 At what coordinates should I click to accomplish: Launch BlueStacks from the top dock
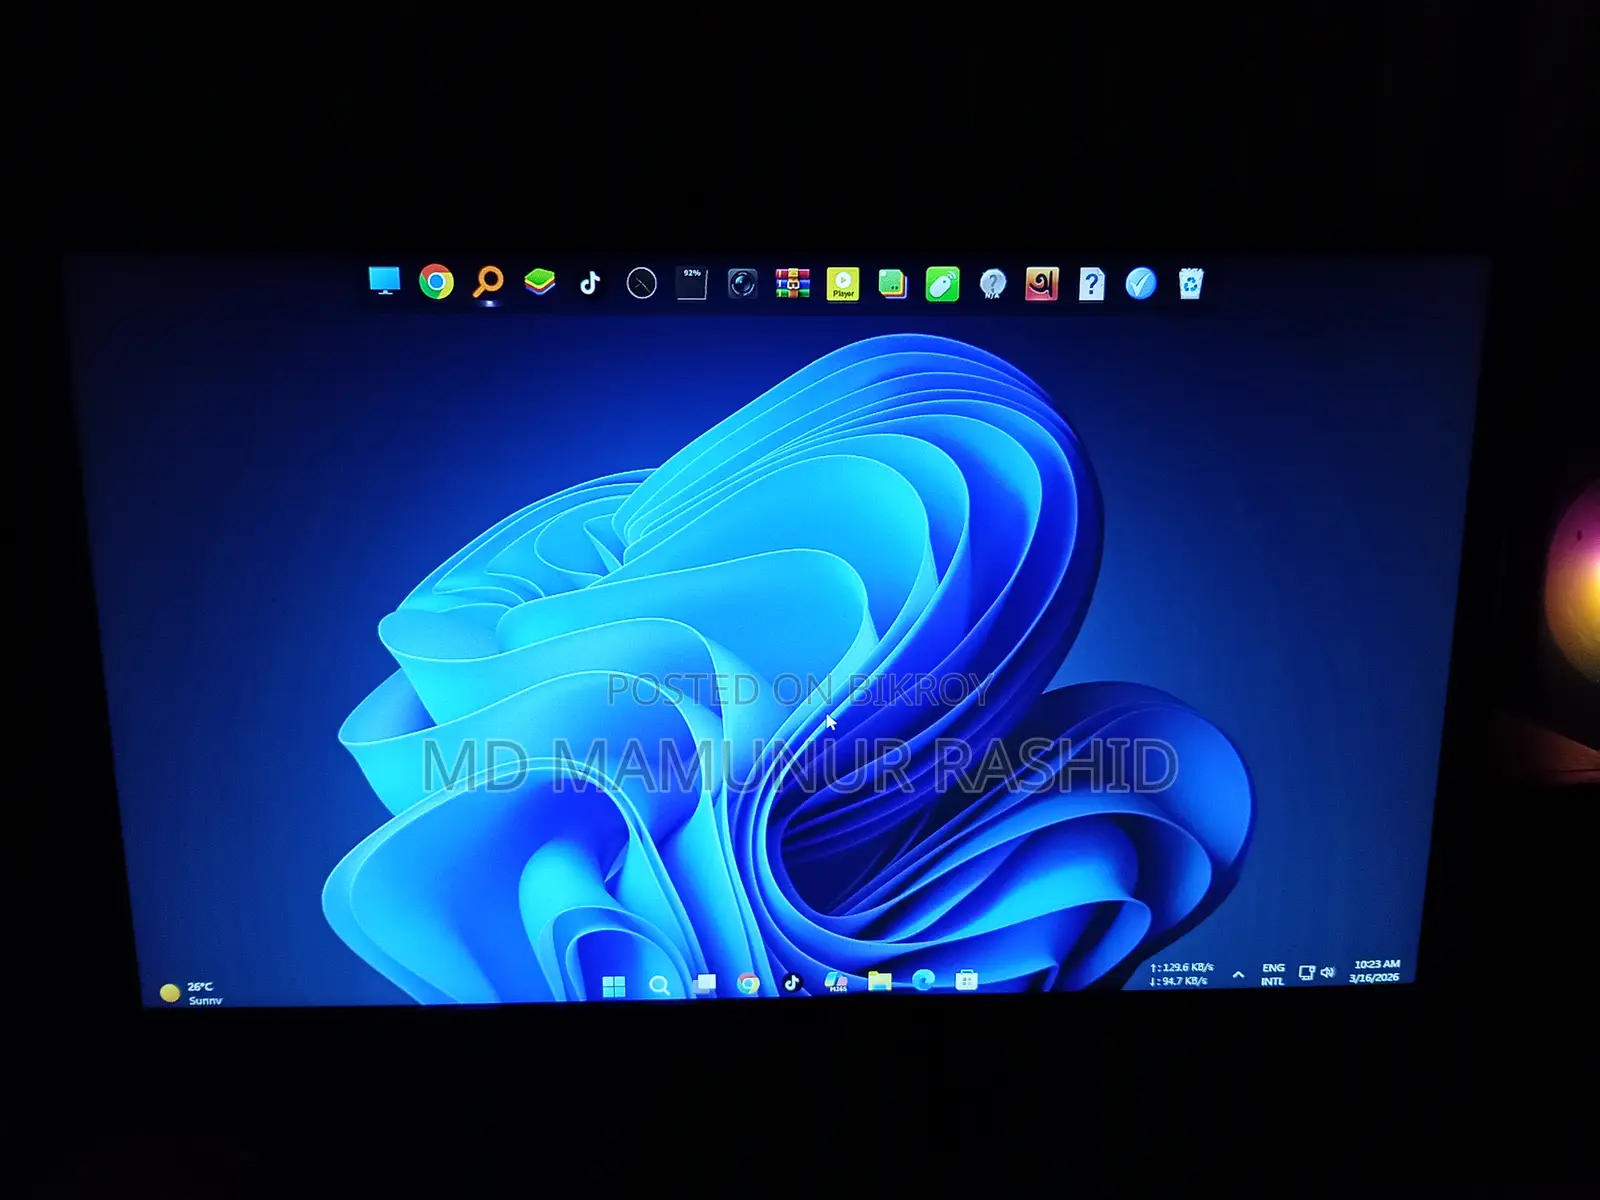[540, 283]
